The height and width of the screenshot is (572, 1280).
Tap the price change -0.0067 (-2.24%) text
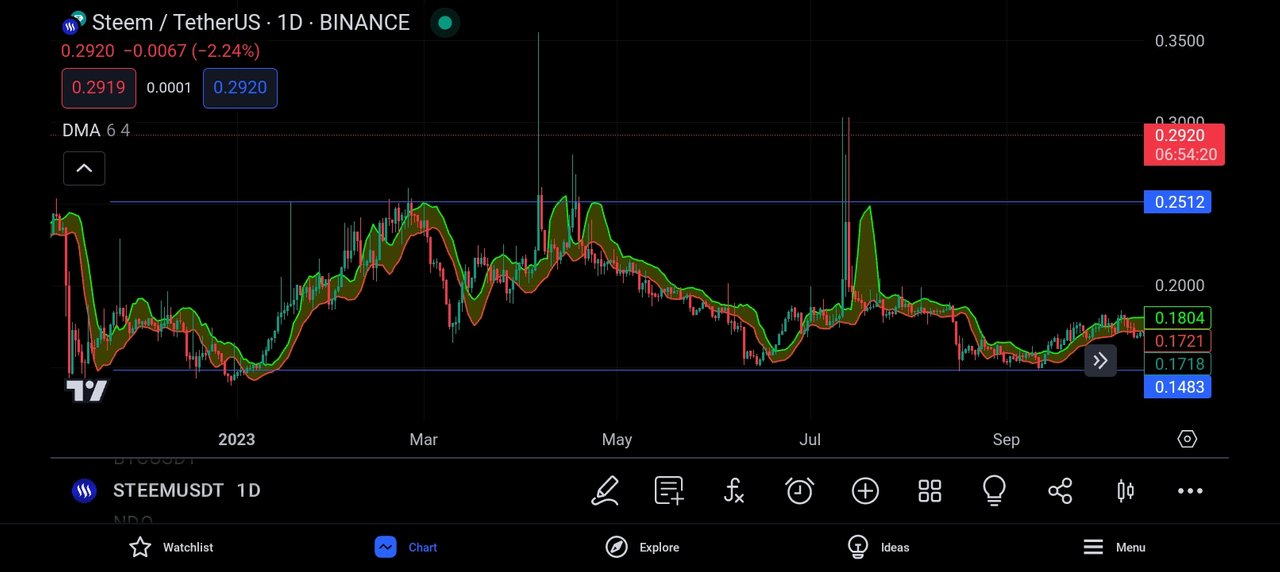(191, 51)
